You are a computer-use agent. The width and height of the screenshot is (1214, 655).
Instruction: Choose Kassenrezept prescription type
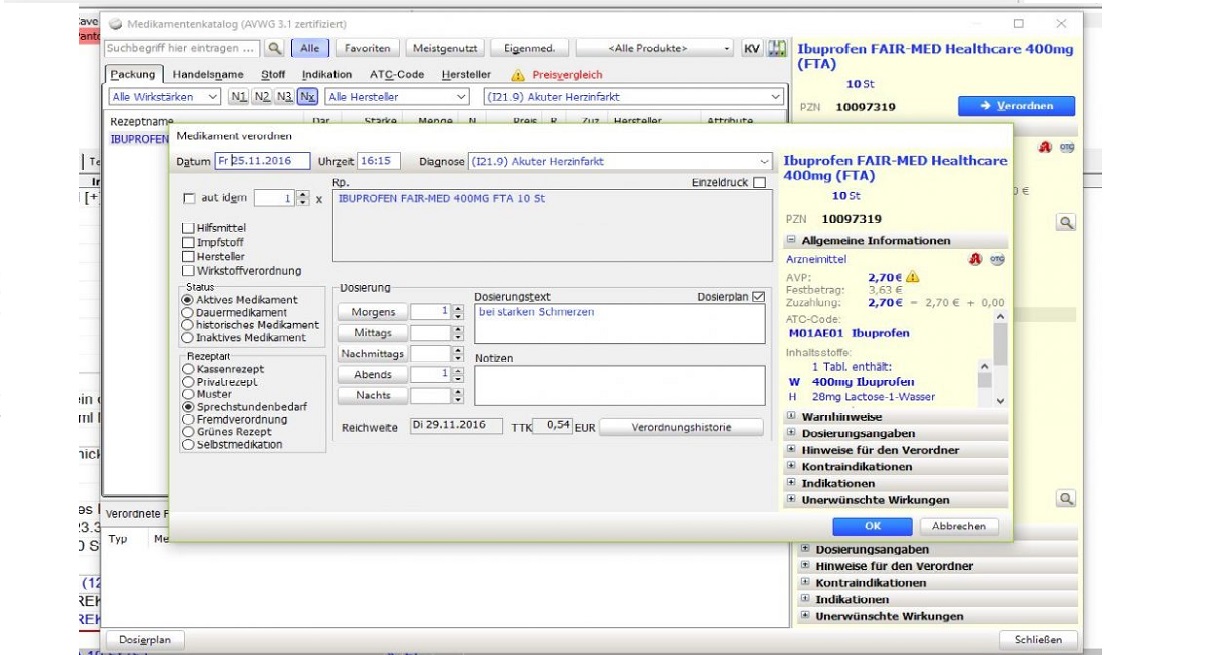click(187, 369)
